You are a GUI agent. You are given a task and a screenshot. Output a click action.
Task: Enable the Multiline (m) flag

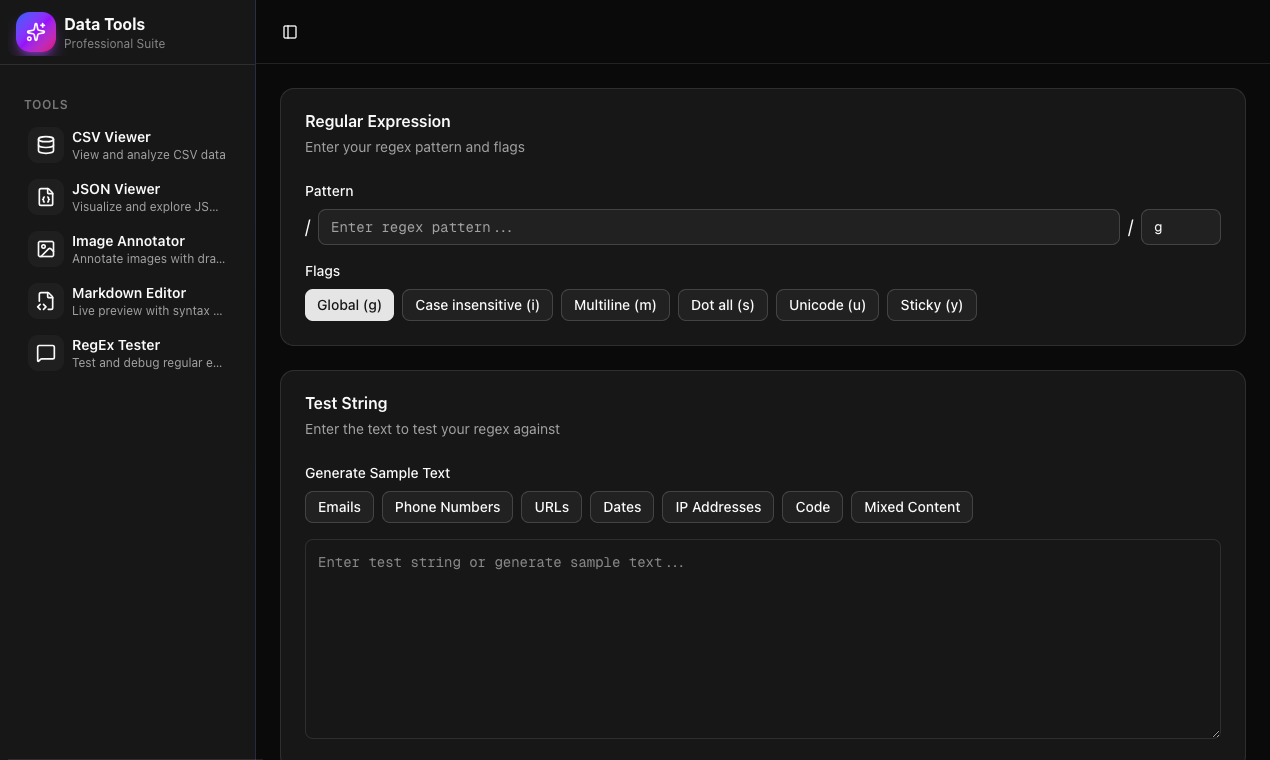tap(615, 305)
